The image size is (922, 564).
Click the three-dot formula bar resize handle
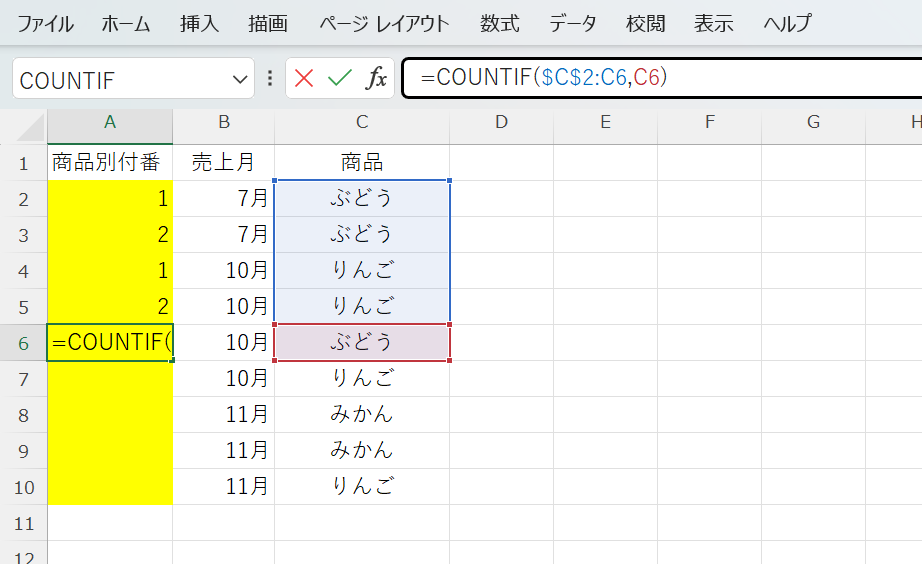point(270,79)
